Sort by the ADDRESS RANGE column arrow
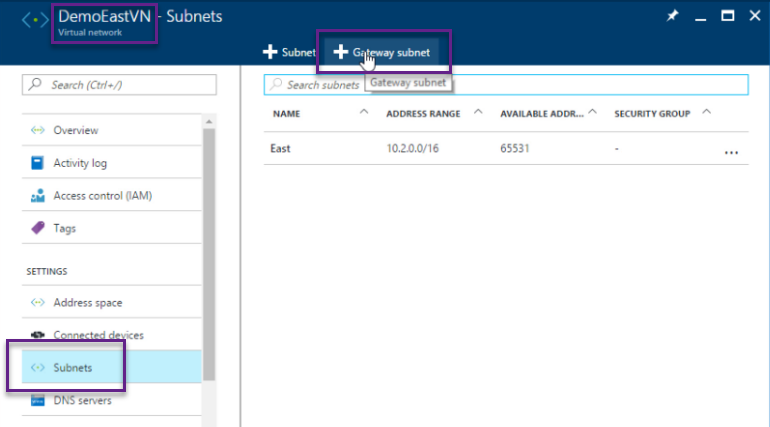 pos(478,112)
